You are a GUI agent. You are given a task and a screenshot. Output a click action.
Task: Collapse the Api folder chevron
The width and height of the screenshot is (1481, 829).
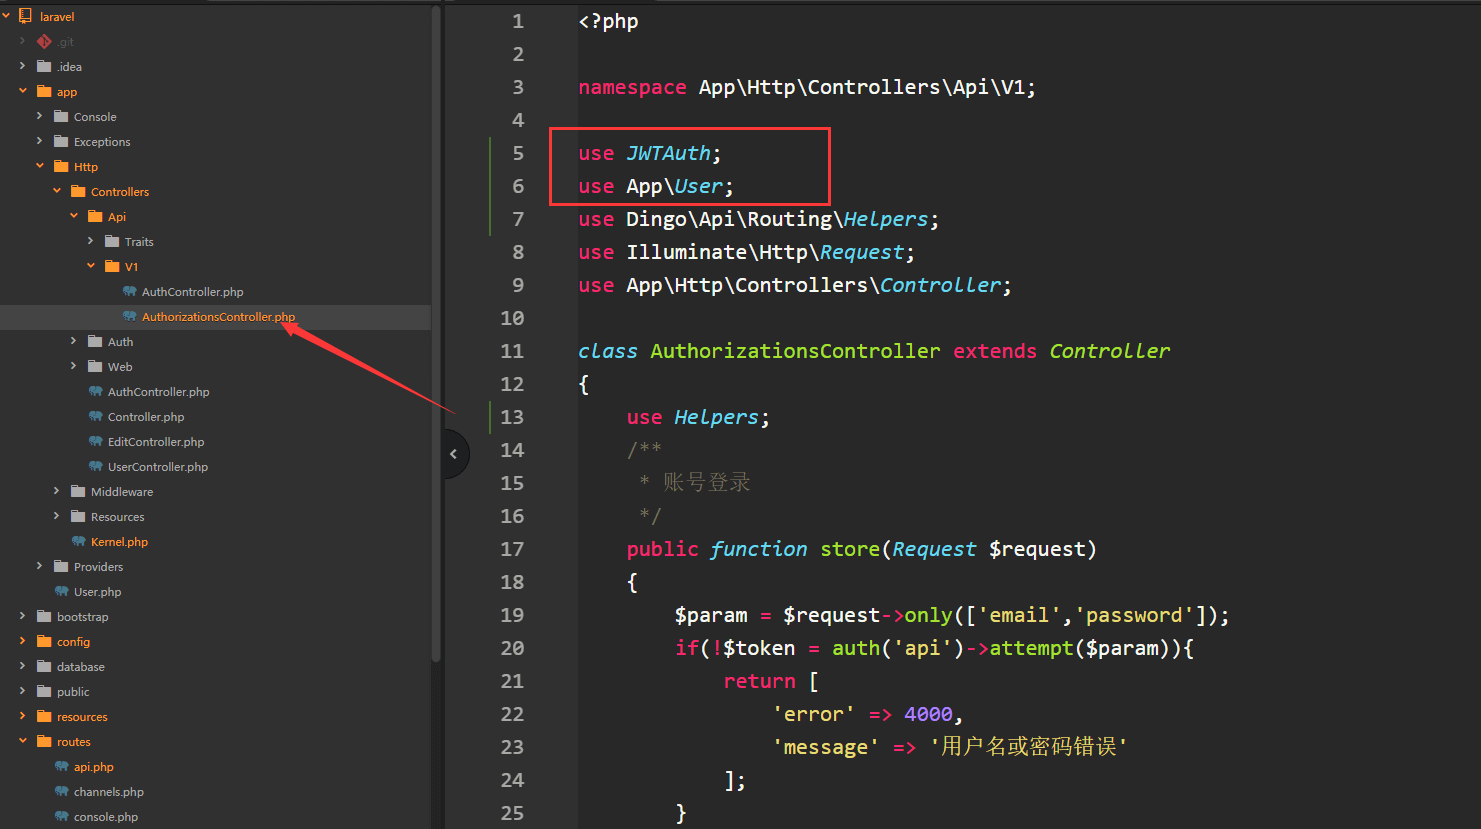[x=73, y=216]
